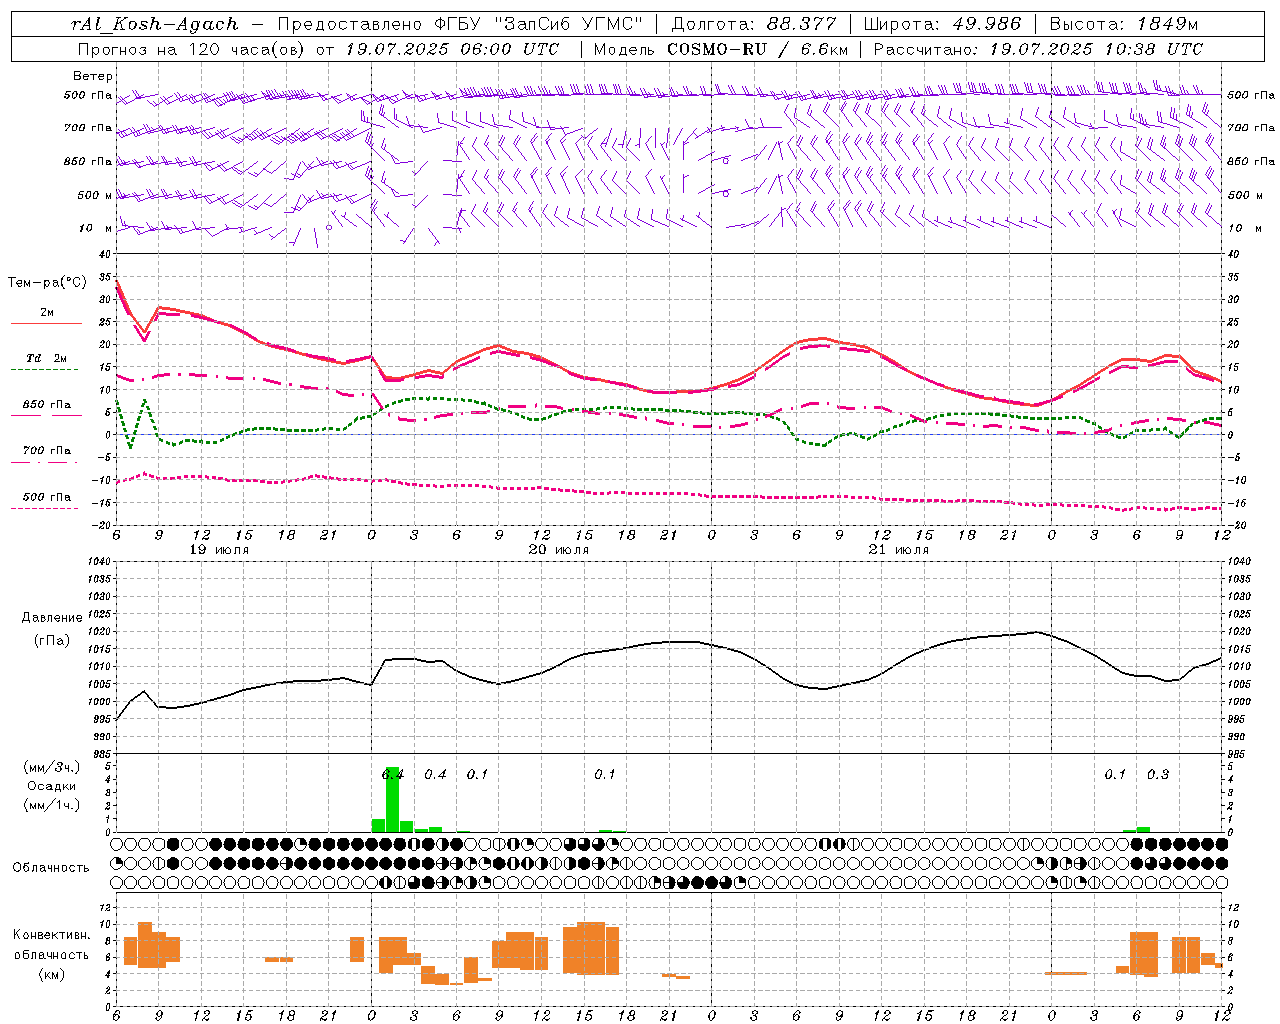Select the longitude value Долгота: 88.377
Image resolution: width=1280 pixels, height=1024 pixels.
coord(754,24)
